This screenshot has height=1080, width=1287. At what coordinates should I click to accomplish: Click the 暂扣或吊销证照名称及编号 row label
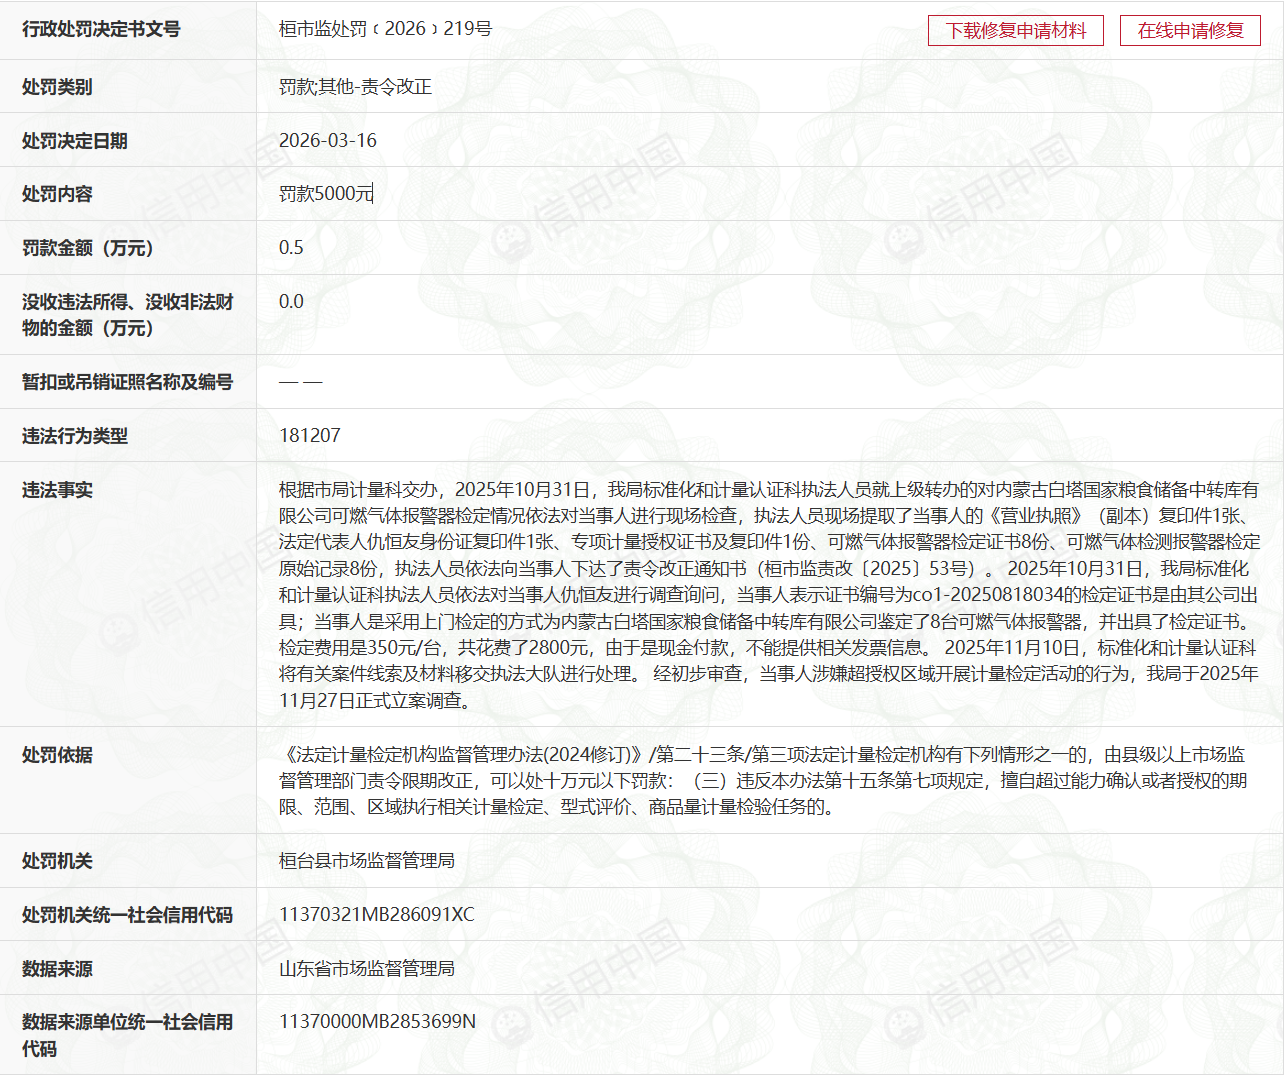click(x=127, y=382)
